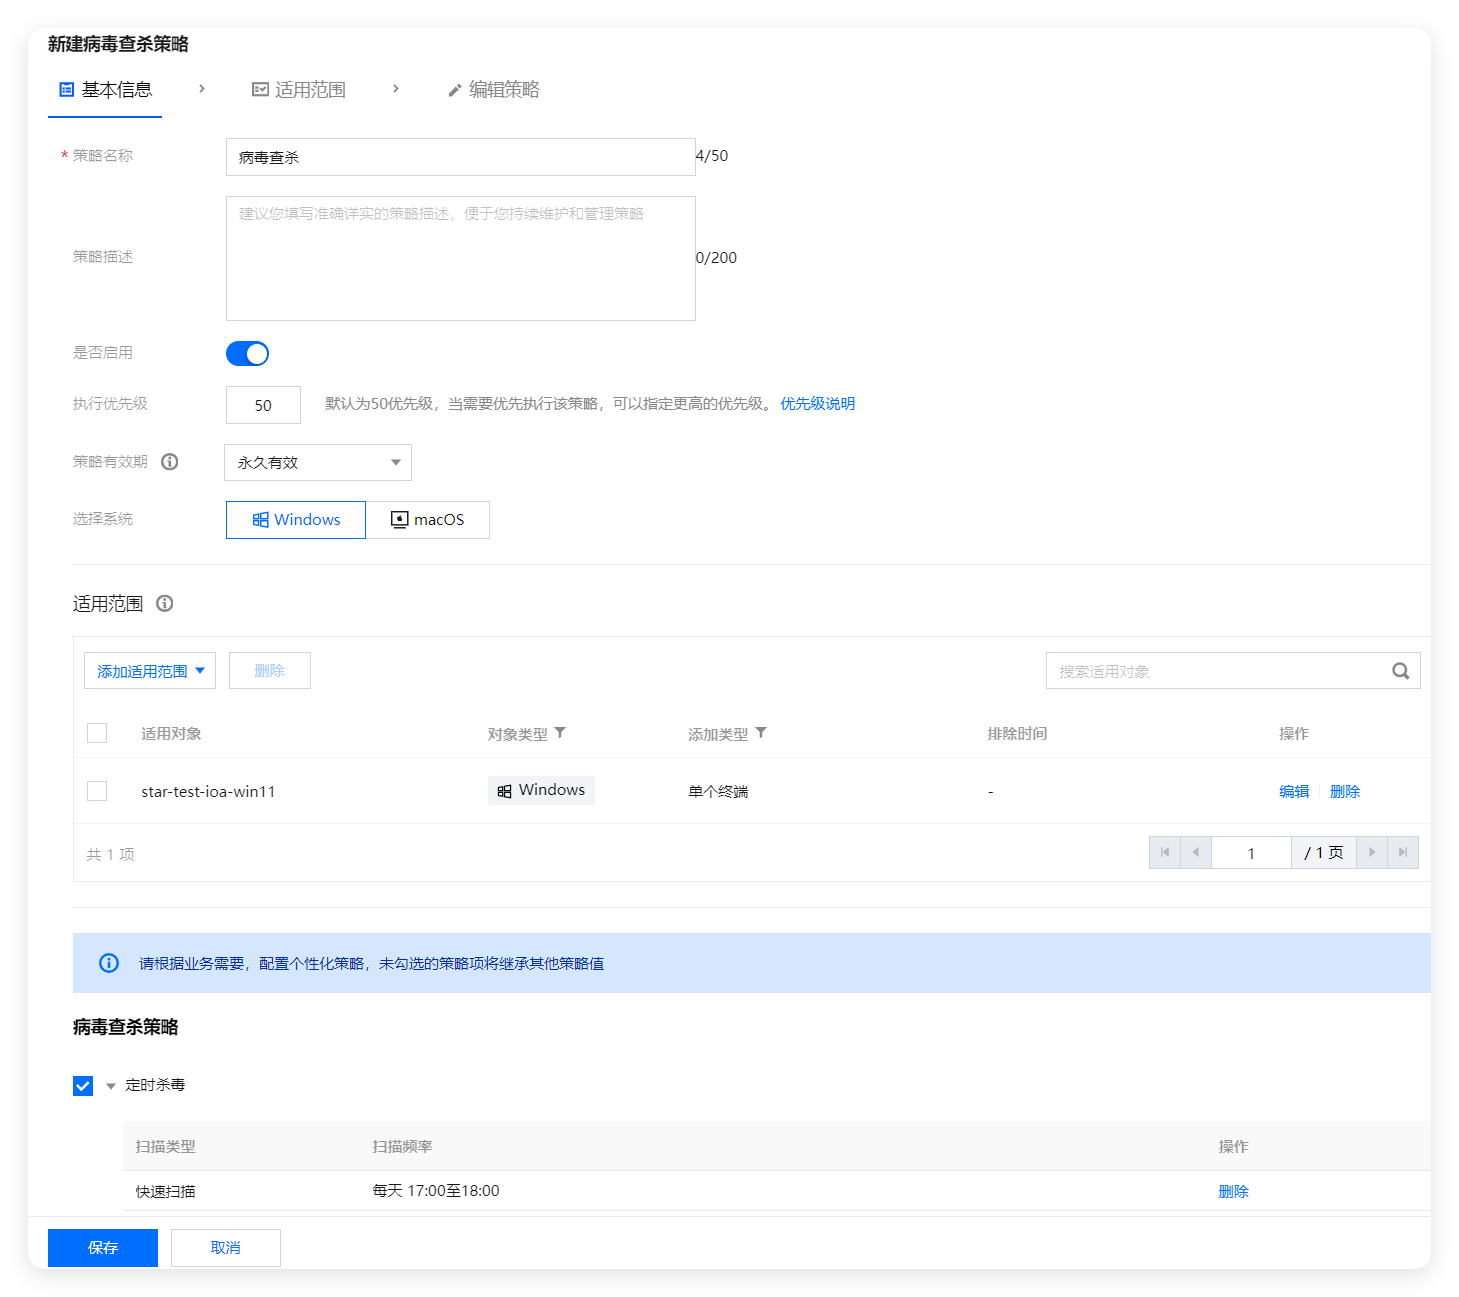The image size is (1459, 1297).
Task: Click the 保存 button
Action: pos(103,1248)
